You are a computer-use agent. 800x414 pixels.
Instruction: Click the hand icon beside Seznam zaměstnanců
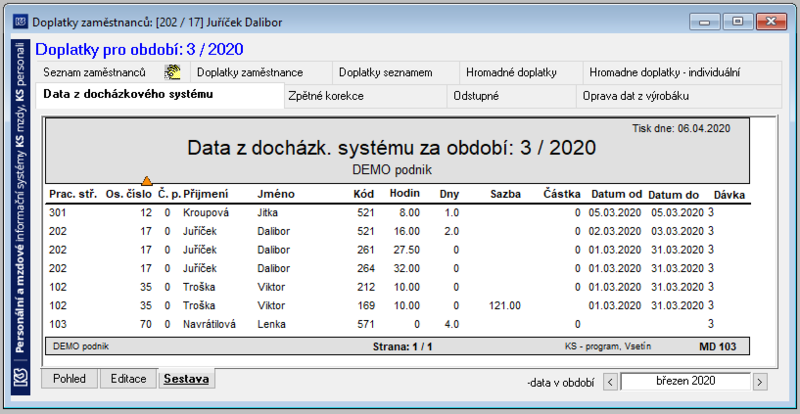click(172, 72)
